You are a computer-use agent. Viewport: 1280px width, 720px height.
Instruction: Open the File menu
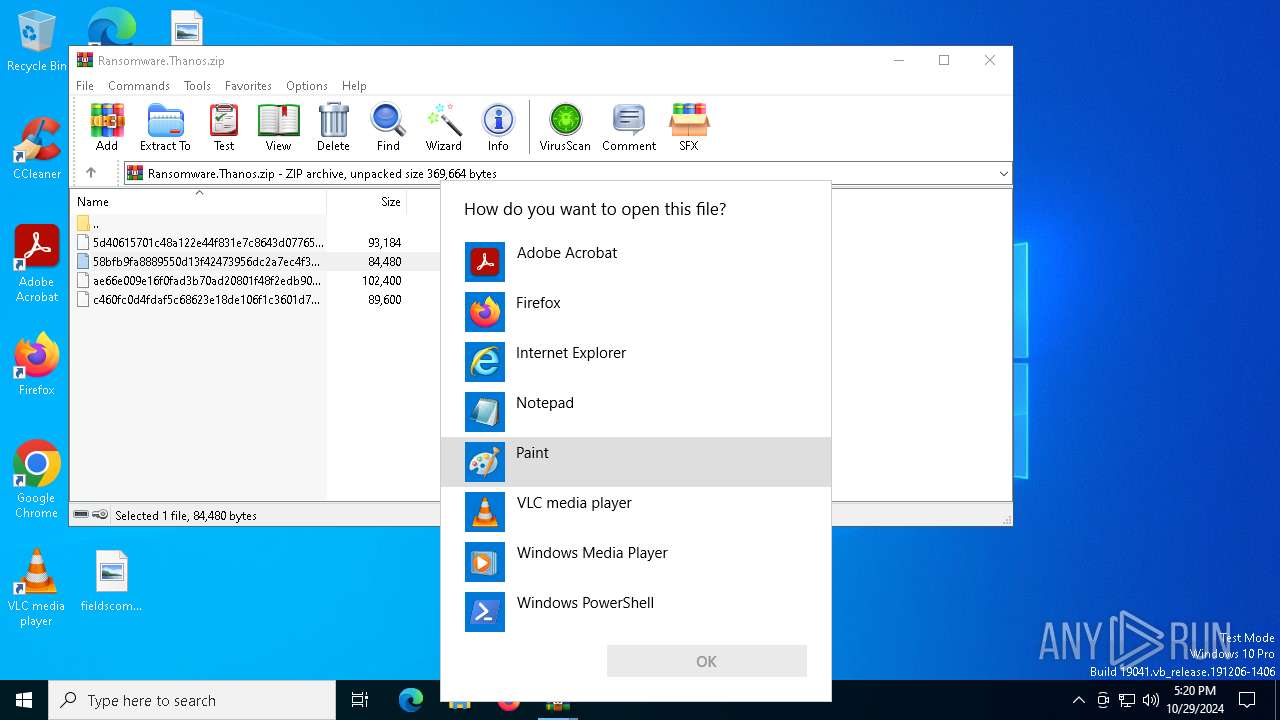pyautogui.click(x=85, y=86)
